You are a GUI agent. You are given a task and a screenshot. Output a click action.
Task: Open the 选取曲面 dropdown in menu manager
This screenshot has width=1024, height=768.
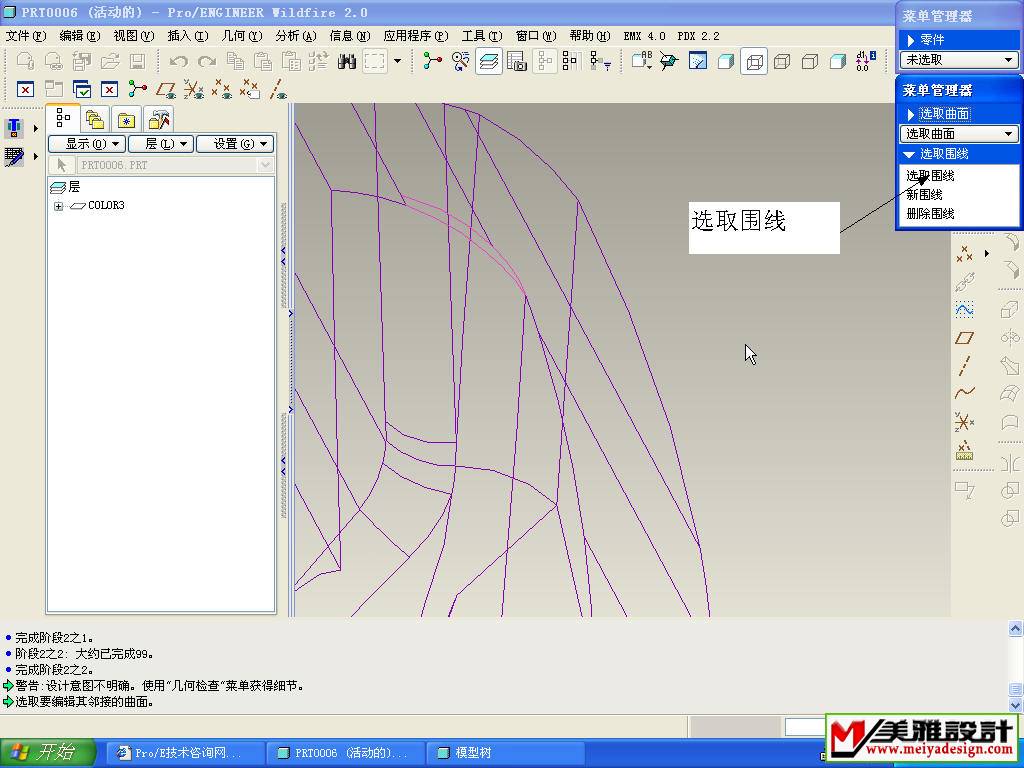pos(958,134)
